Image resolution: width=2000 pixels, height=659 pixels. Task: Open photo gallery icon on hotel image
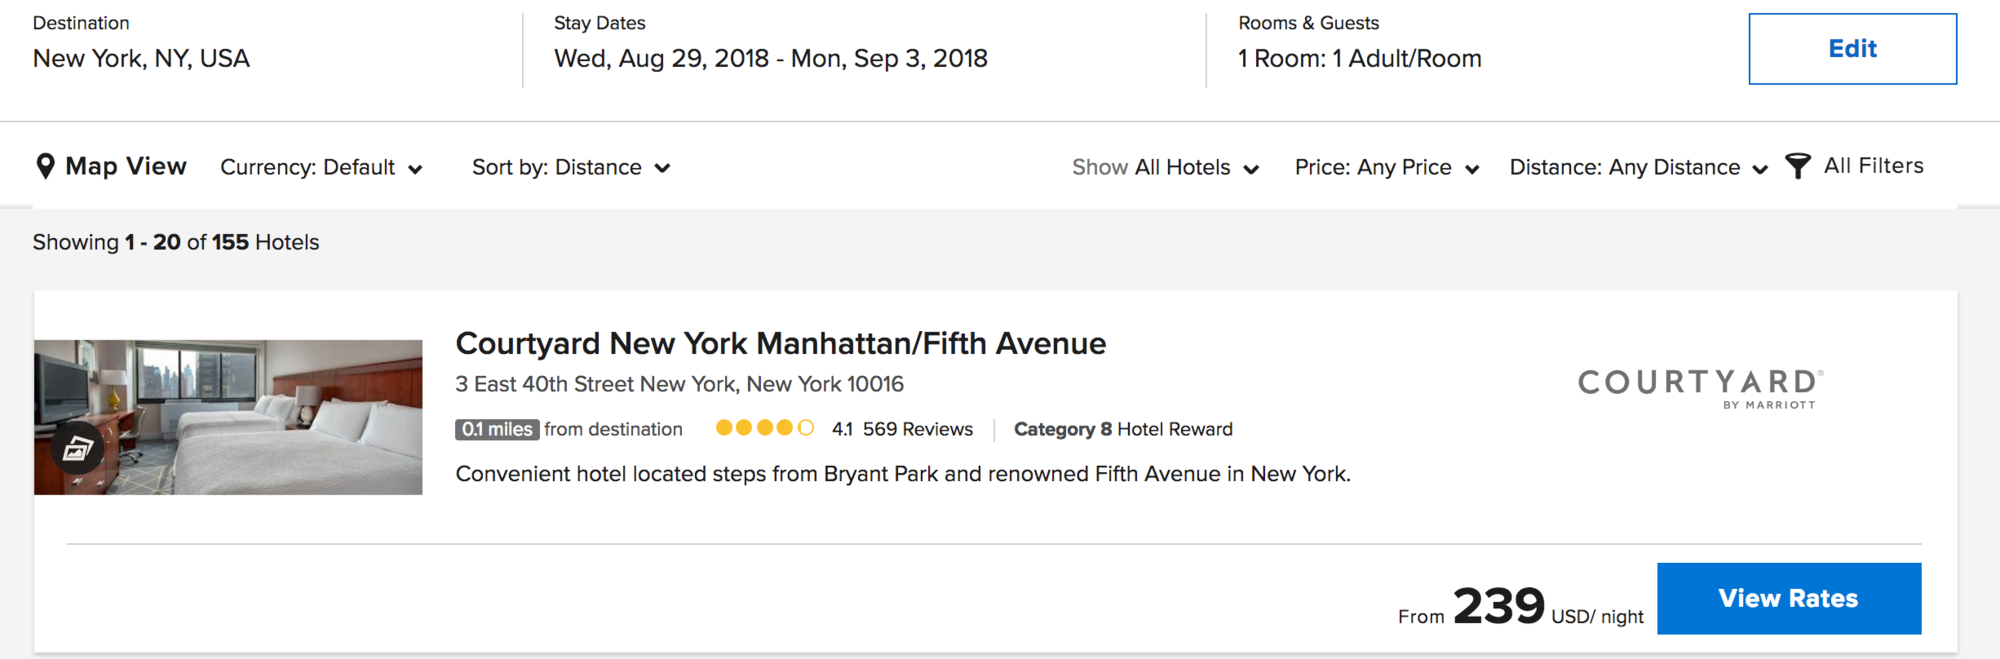77,449
